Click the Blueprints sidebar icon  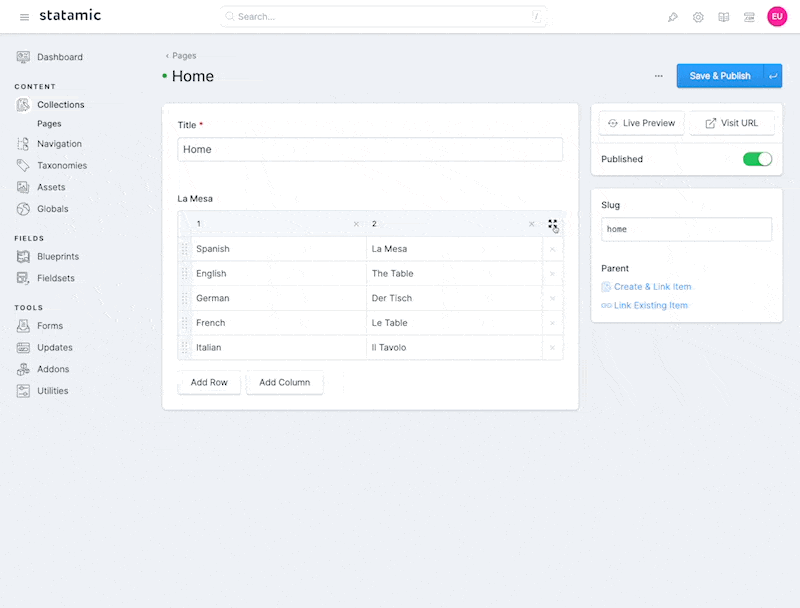pos(23,257)
